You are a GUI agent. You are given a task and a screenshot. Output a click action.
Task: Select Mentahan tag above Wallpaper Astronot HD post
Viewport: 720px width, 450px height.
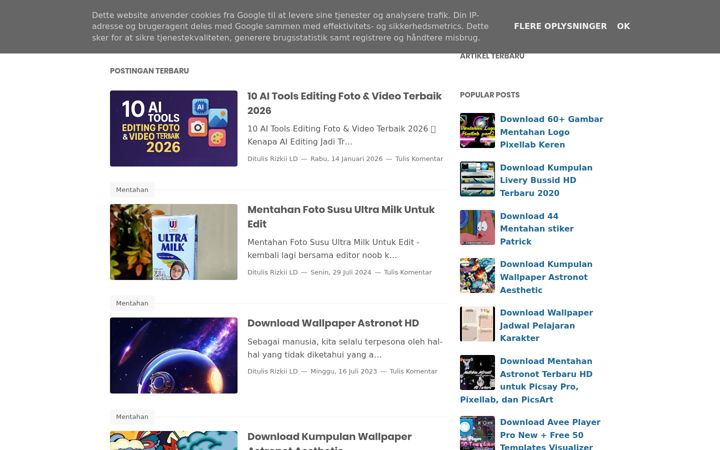click(x=132, y=303)
